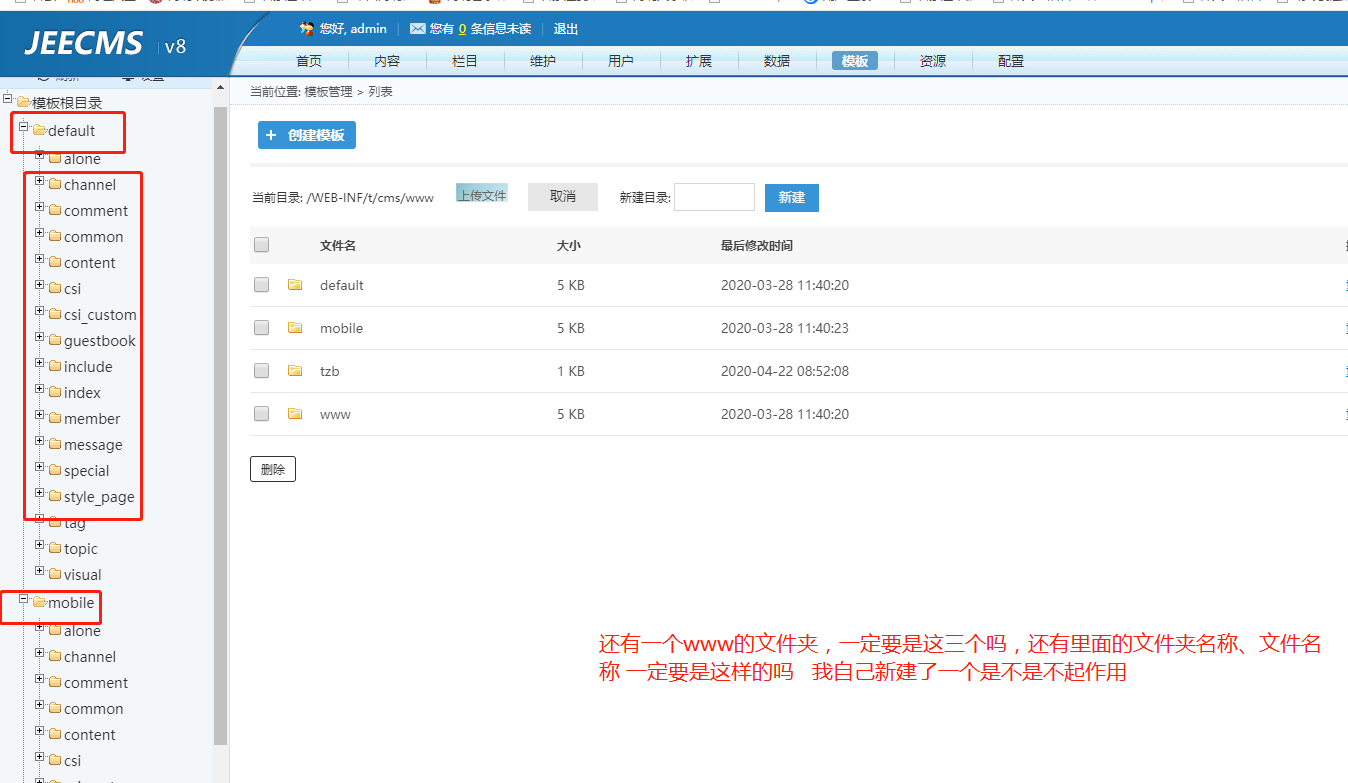Click the mail envelope icon in header
This screenshot has height=783, width=1348.
tap(417, 29)
